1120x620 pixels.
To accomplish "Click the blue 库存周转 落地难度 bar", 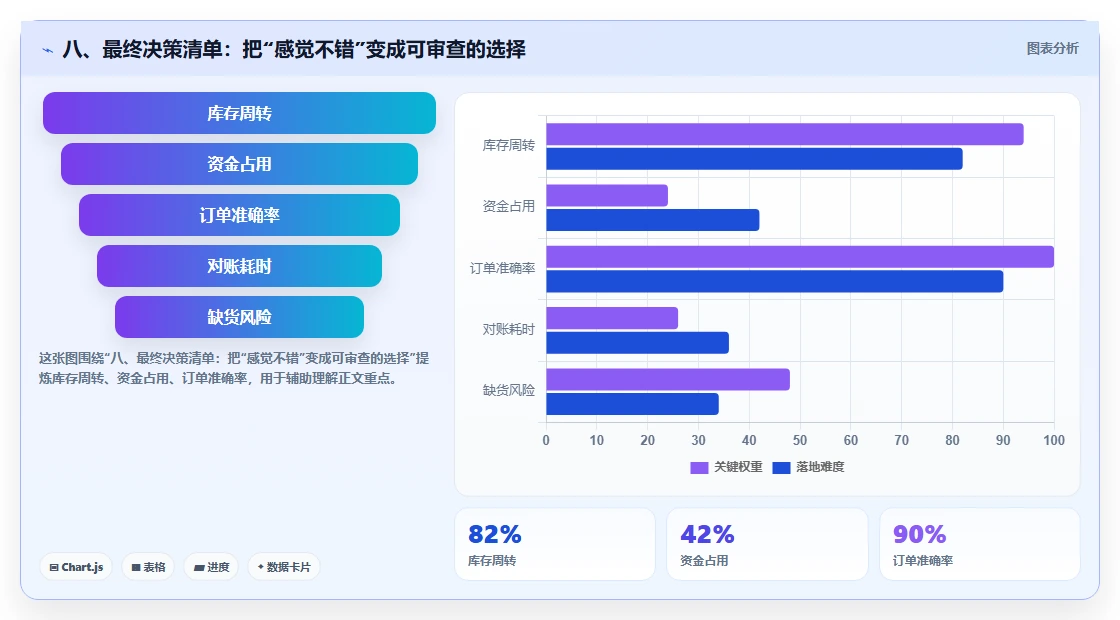I will pos(754,159).
